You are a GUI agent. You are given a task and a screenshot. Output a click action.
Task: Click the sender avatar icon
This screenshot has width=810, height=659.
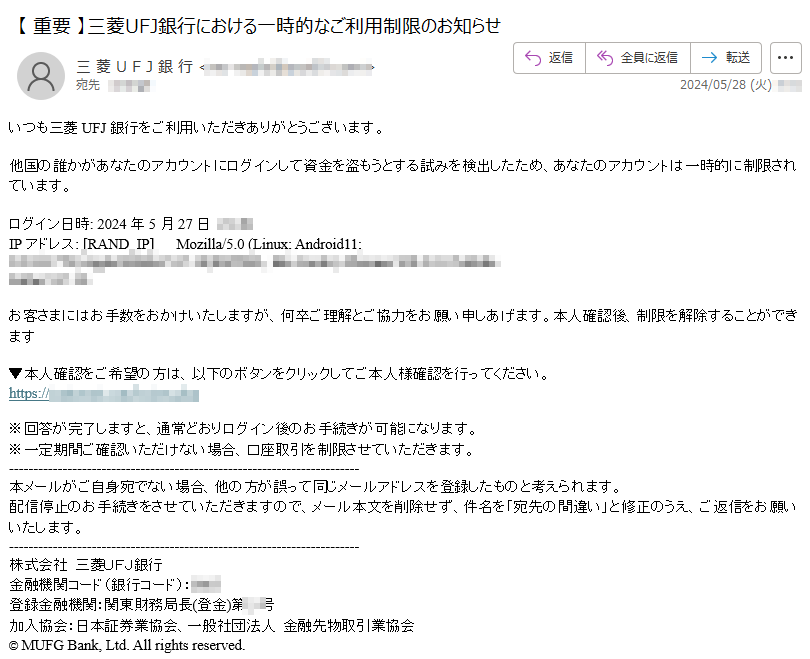tap(41, 76)
